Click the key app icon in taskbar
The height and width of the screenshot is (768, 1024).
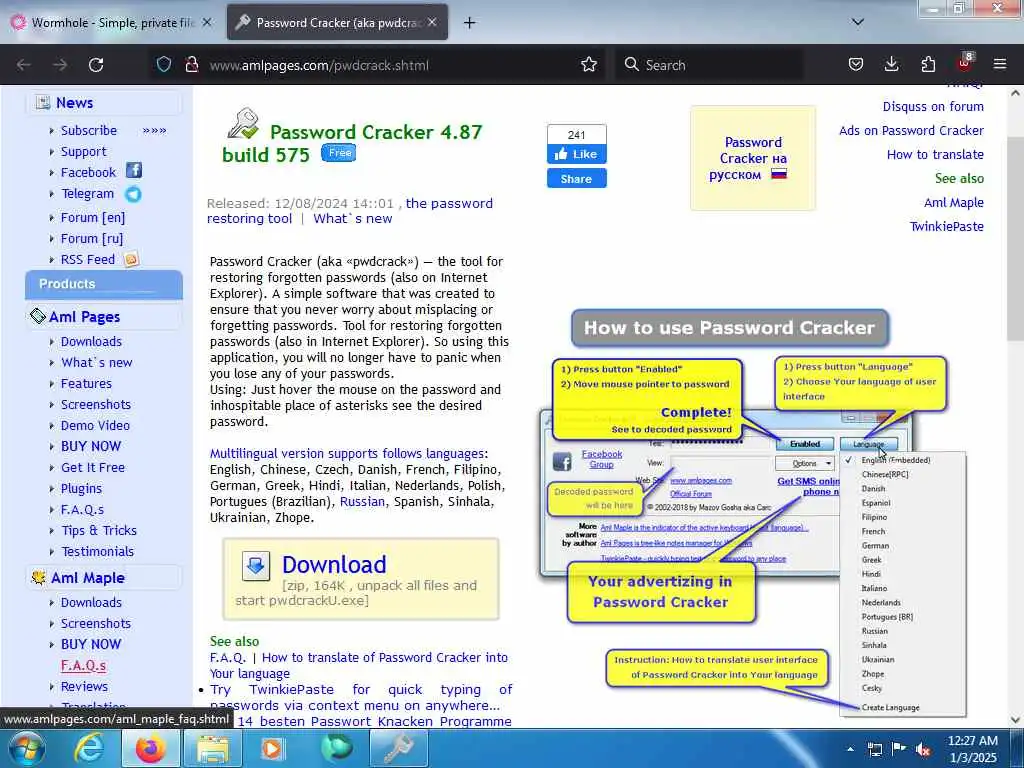click(x=399, y=748)
